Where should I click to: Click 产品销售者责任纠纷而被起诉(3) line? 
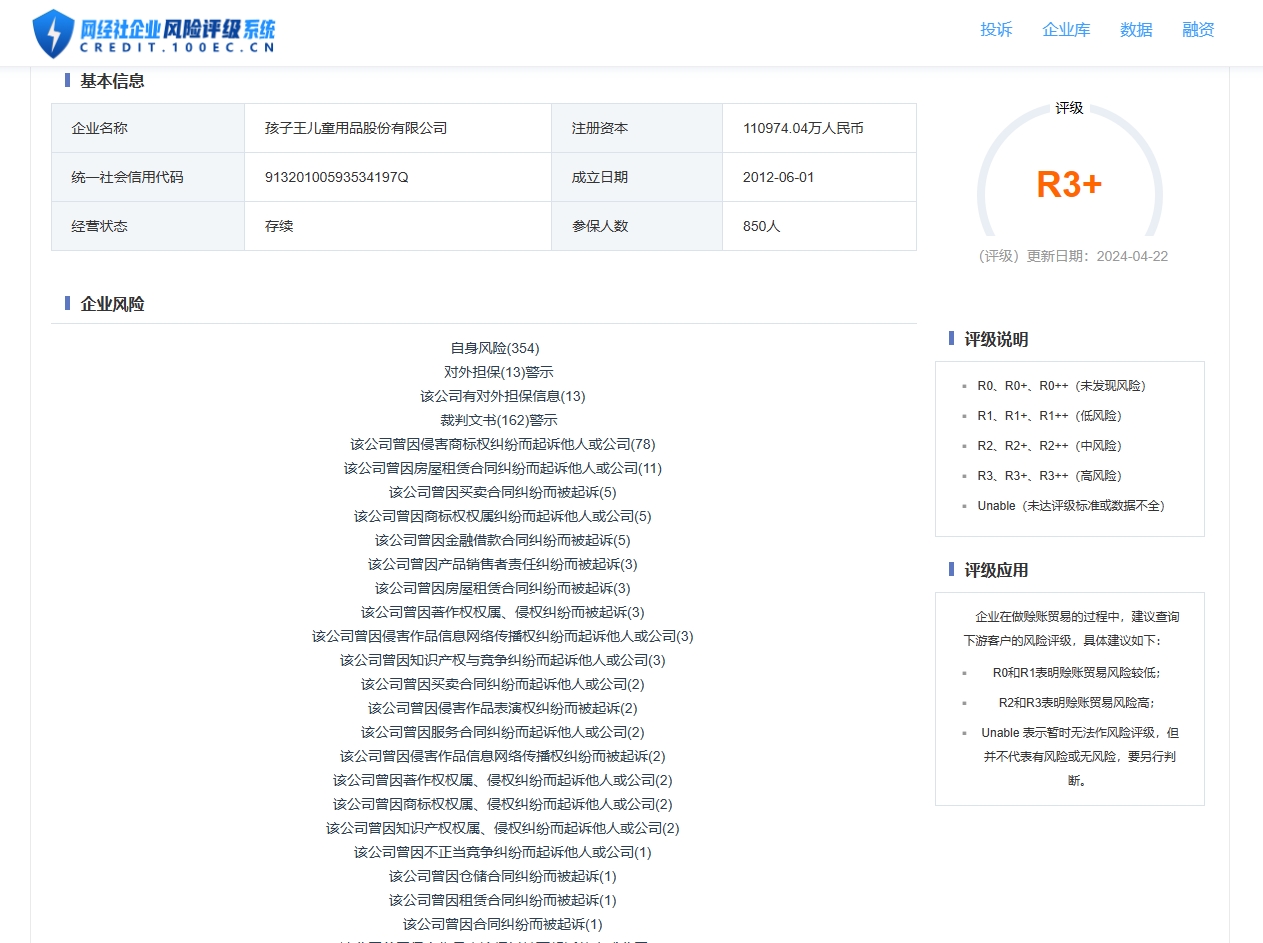click(503, 564)
